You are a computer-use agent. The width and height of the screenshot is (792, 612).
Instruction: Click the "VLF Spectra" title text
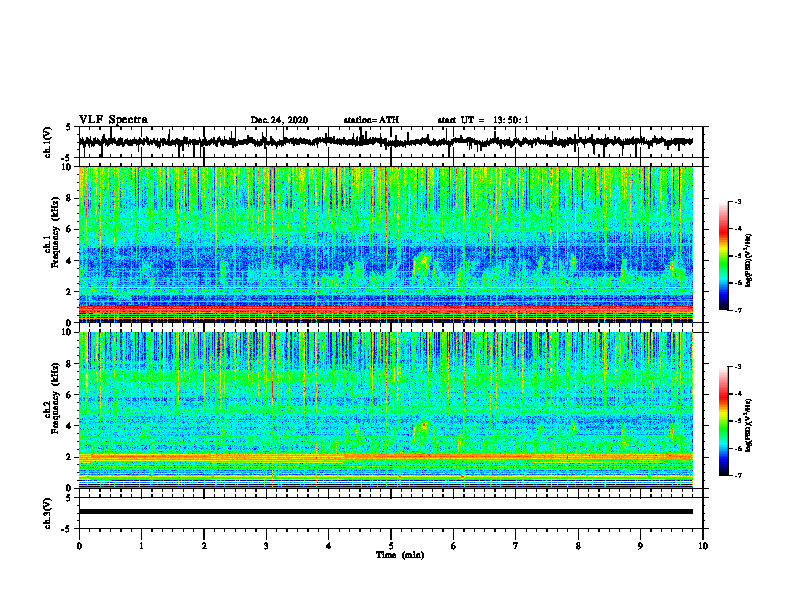click(x=113, y=120)
